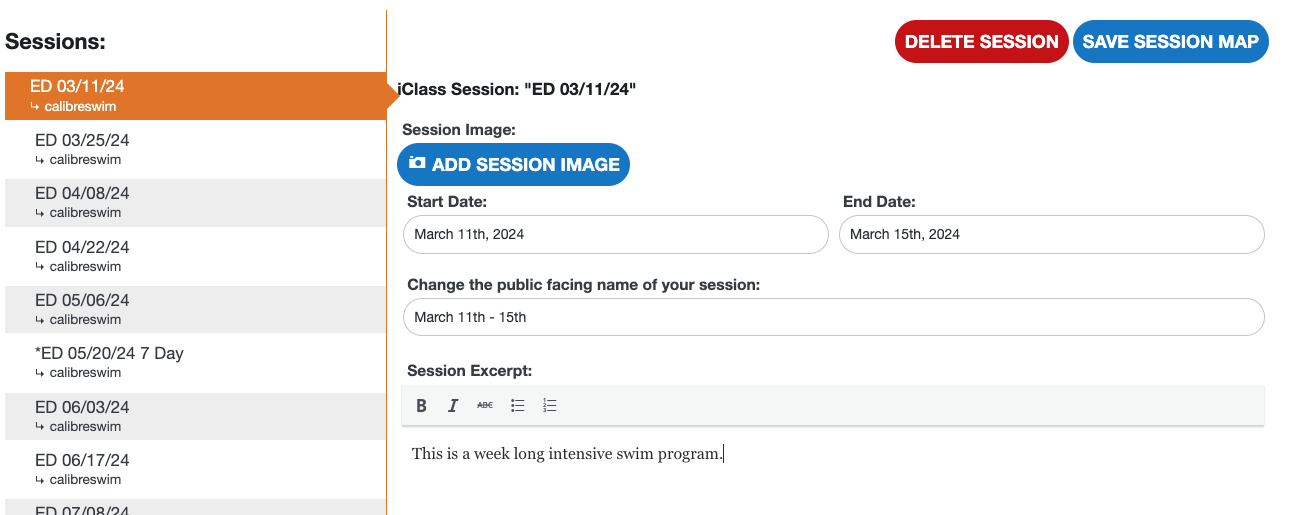Insert a numbered list in excerpt

549,405
